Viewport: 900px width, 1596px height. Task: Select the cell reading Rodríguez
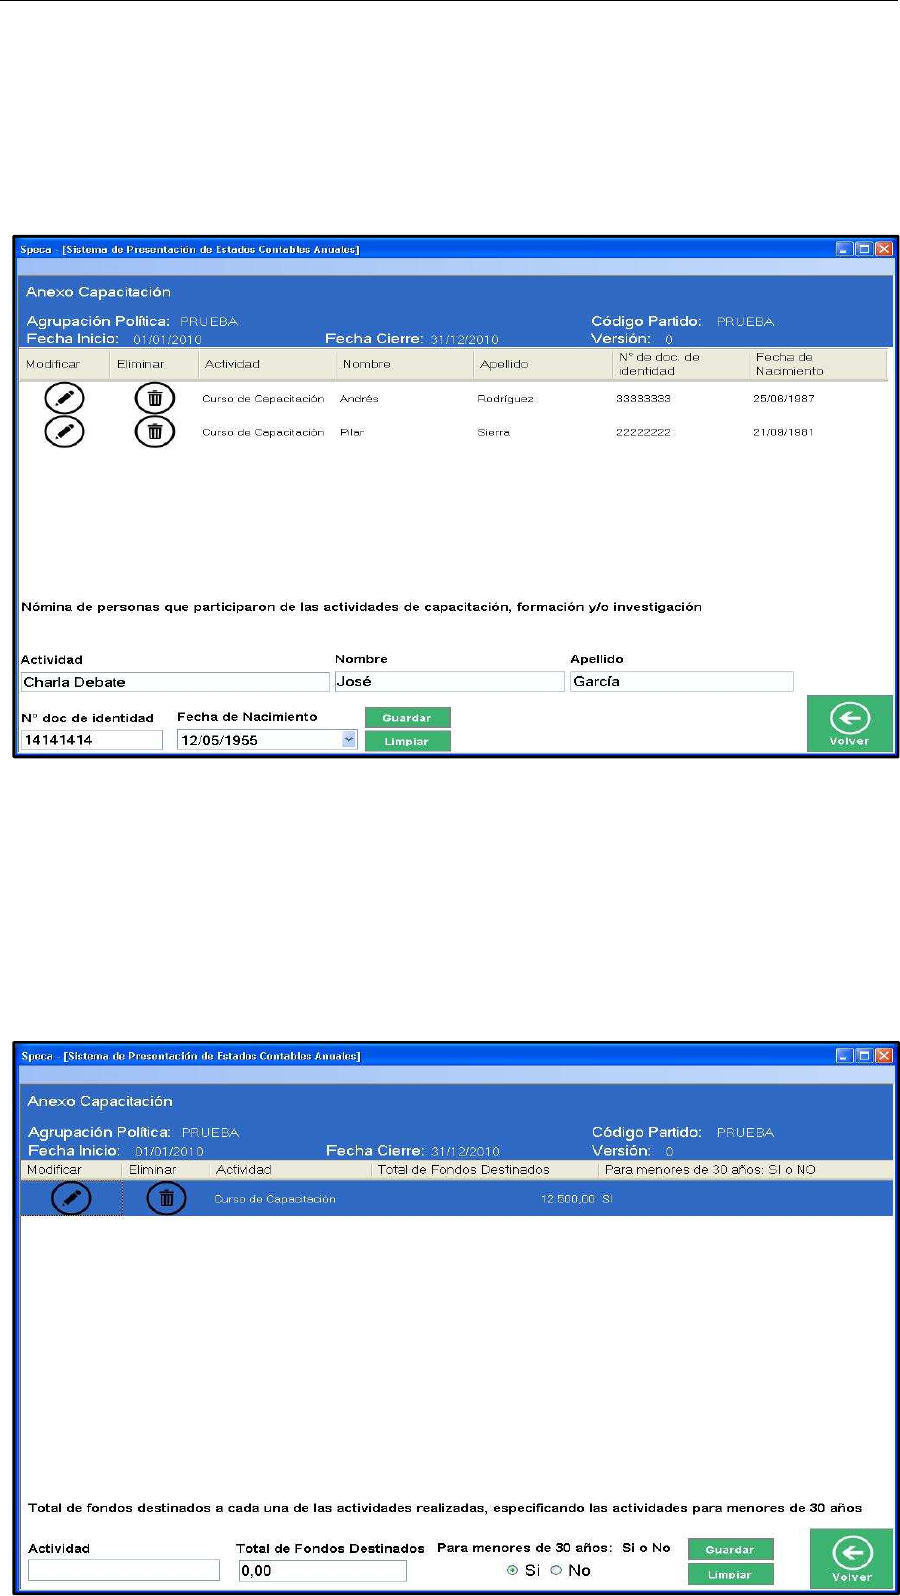pyautogui.click(x=505, y=398)
